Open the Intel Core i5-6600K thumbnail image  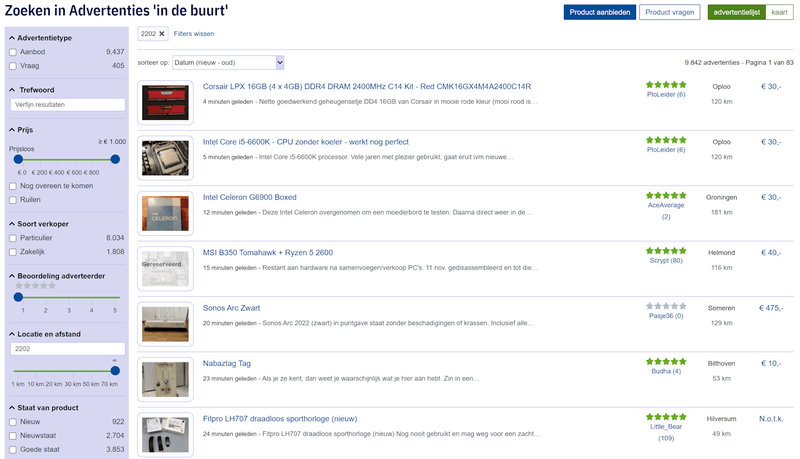click(x=165, y=158)
